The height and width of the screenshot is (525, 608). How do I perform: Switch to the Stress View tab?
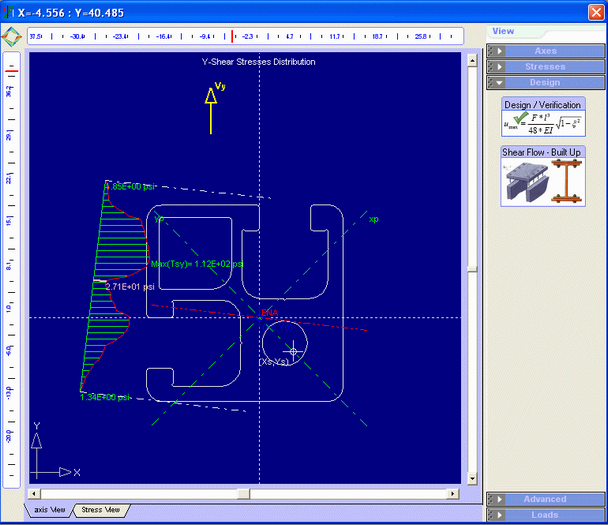(100, 510)
